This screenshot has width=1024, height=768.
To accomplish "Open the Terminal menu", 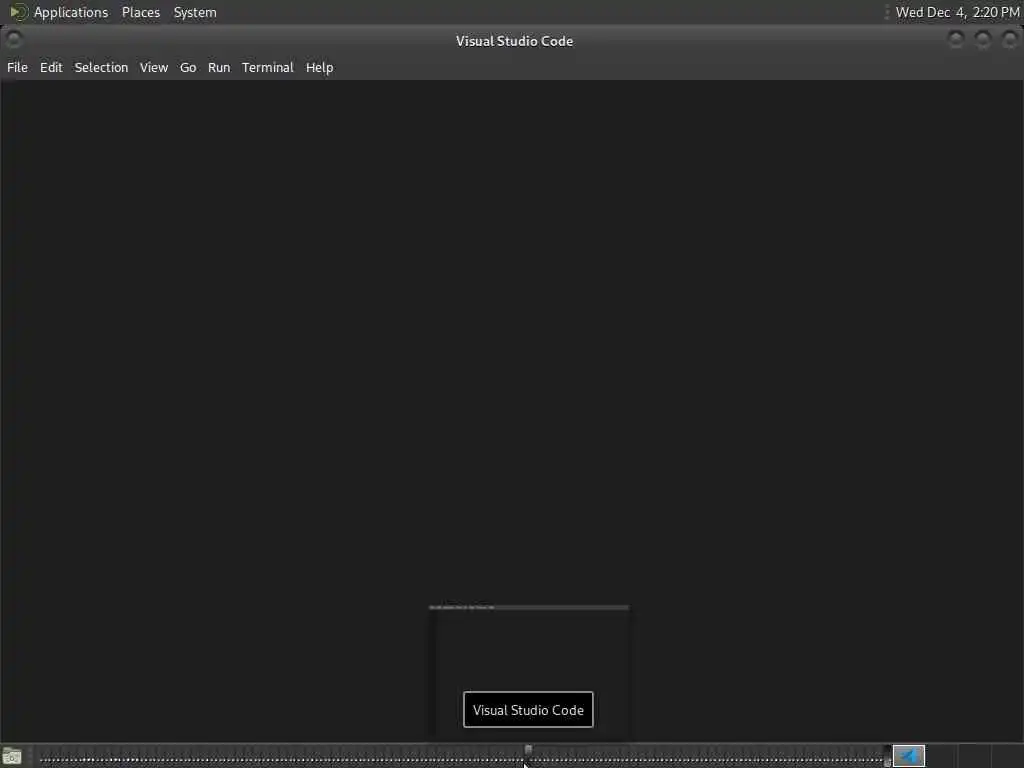I will click(x=268, y=67).
